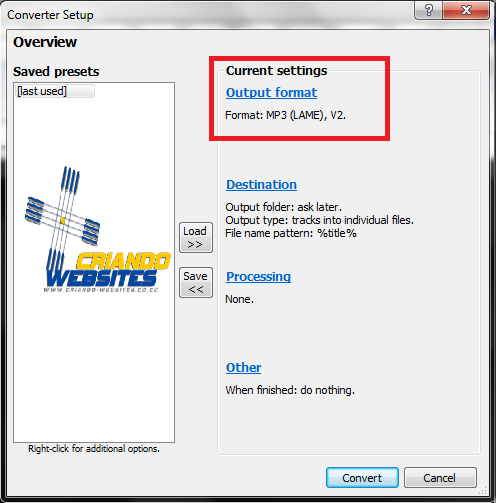Select the [last used] preset

point(55,91)
